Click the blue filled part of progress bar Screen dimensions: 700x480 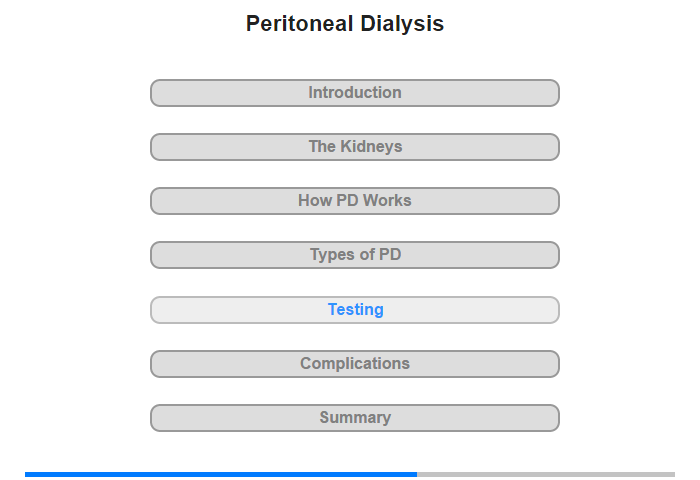click(220, 474)
